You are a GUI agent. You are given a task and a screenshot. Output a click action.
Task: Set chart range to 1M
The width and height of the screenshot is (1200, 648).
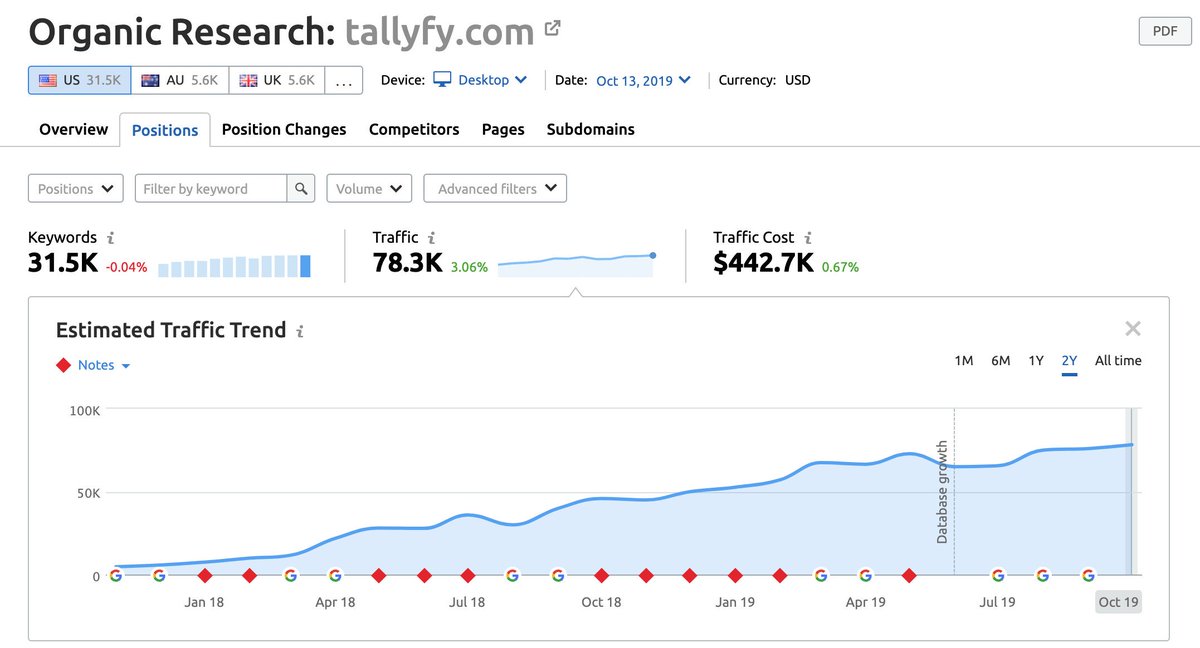[x=963, y=361]
